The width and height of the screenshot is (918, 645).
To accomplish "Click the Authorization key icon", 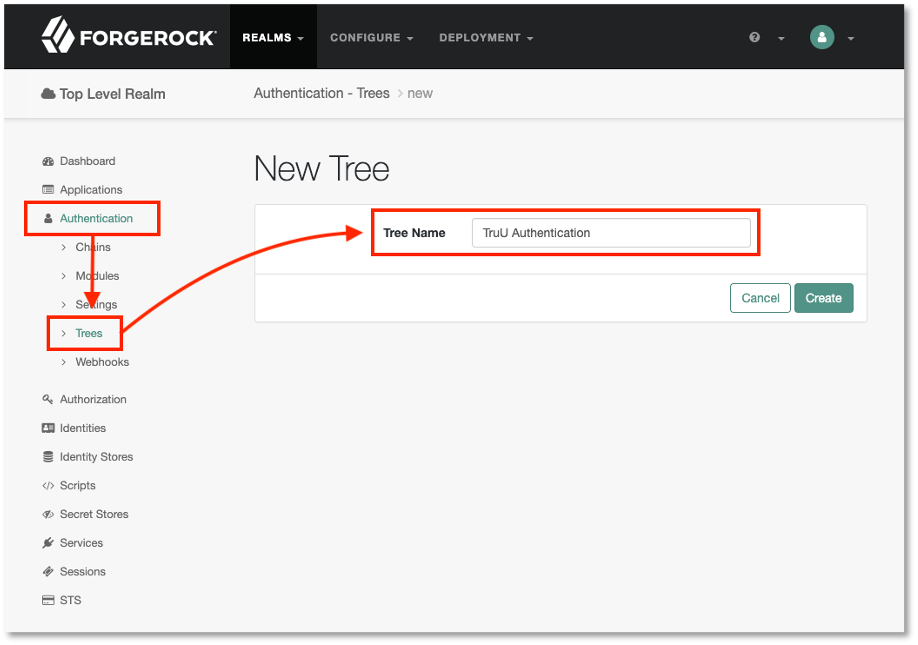I will tap(48, 399).
